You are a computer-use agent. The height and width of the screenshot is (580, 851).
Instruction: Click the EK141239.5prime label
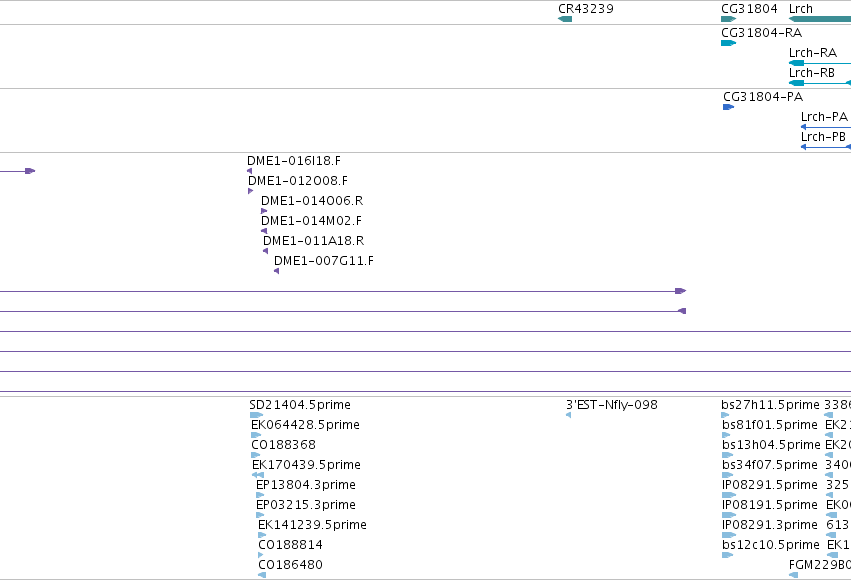click(312, 525)
